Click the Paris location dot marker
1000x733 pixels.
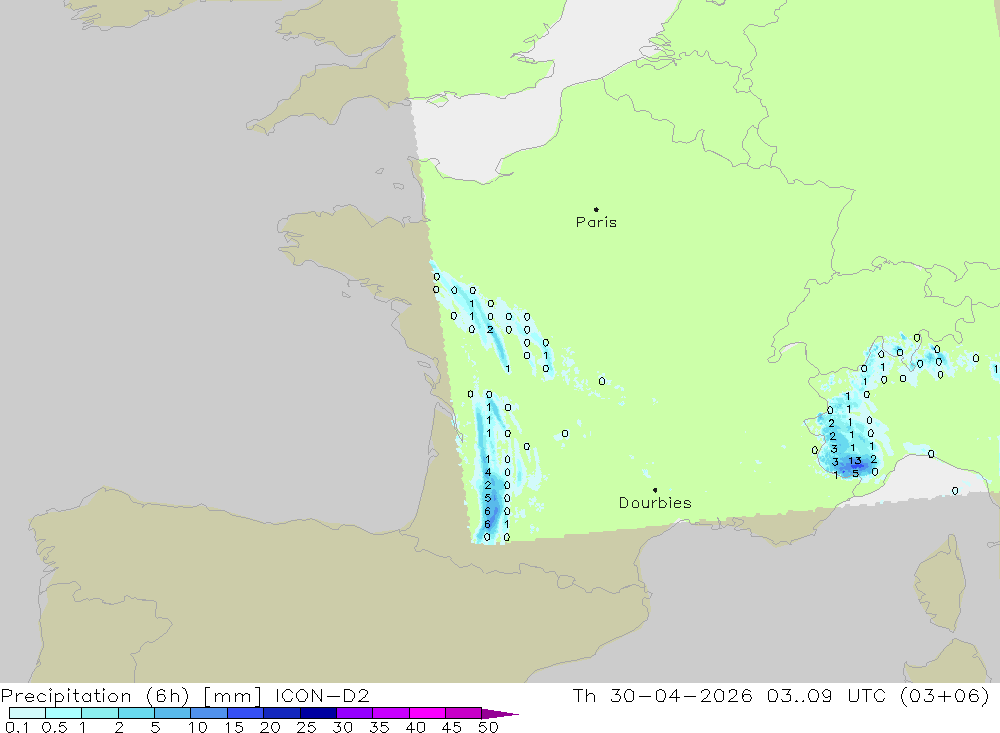pos(596,209)
